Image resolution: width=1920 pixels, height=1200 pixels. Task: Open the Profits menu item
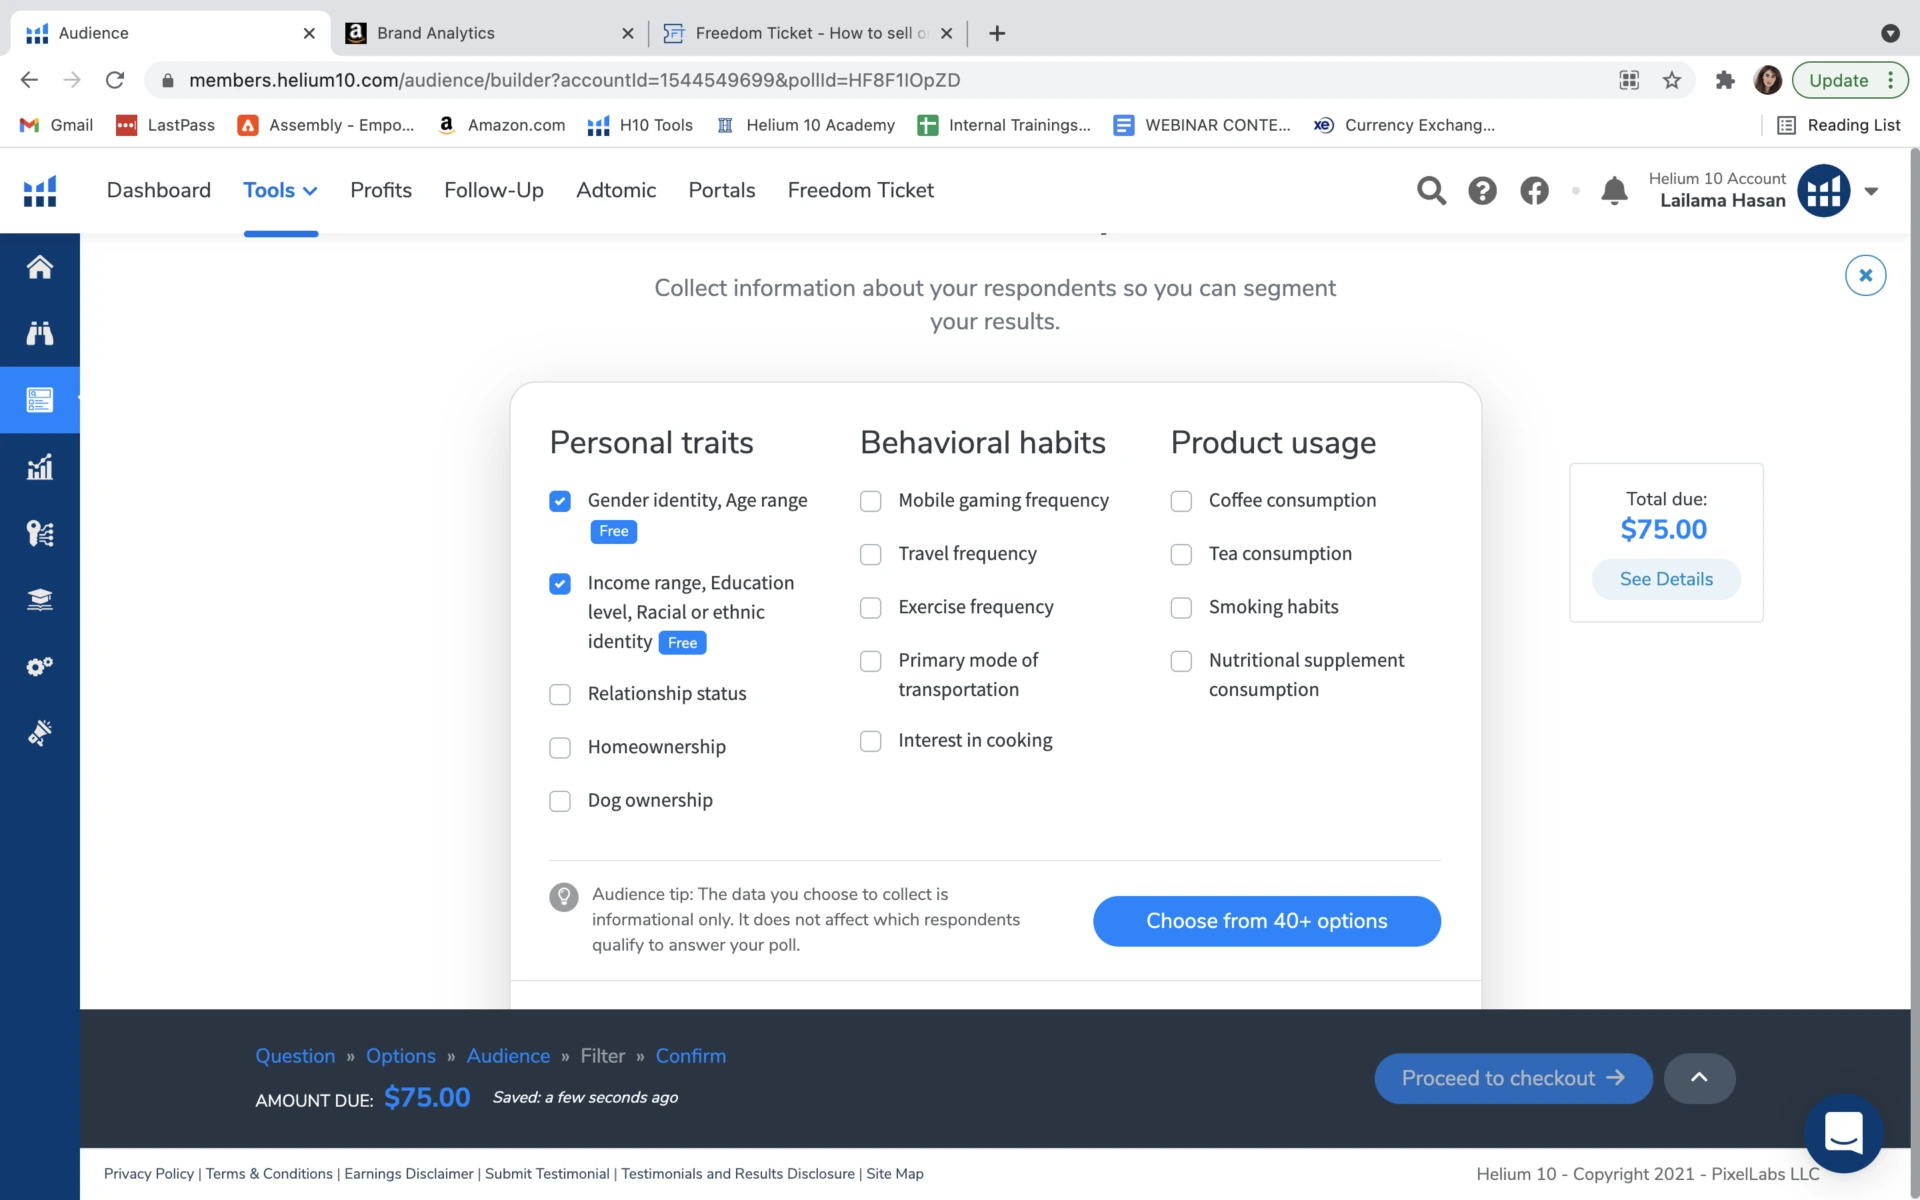pos(380,190)
